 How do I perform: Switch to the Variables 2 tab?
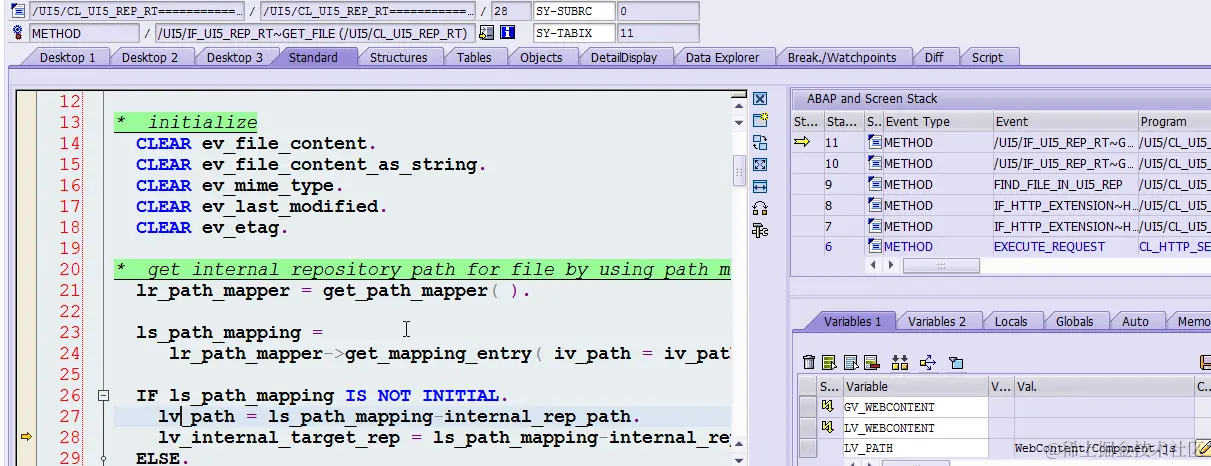[x=937, y=321]
